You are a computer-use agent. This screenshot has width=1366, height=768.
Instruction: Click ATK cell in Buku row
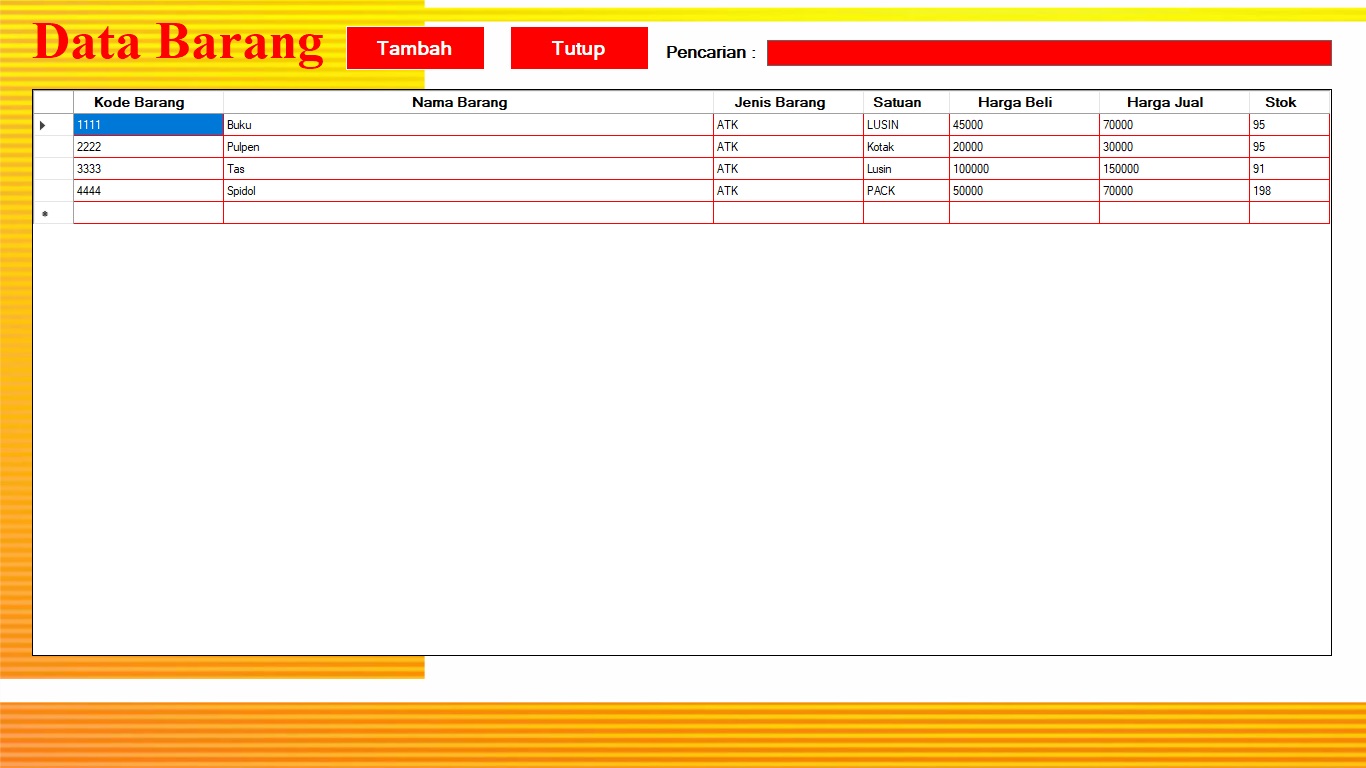788,125
